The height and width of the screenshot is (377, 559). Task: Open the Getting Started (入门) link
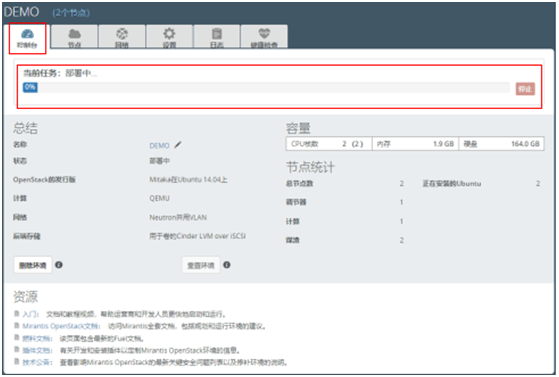click(31, 314)
